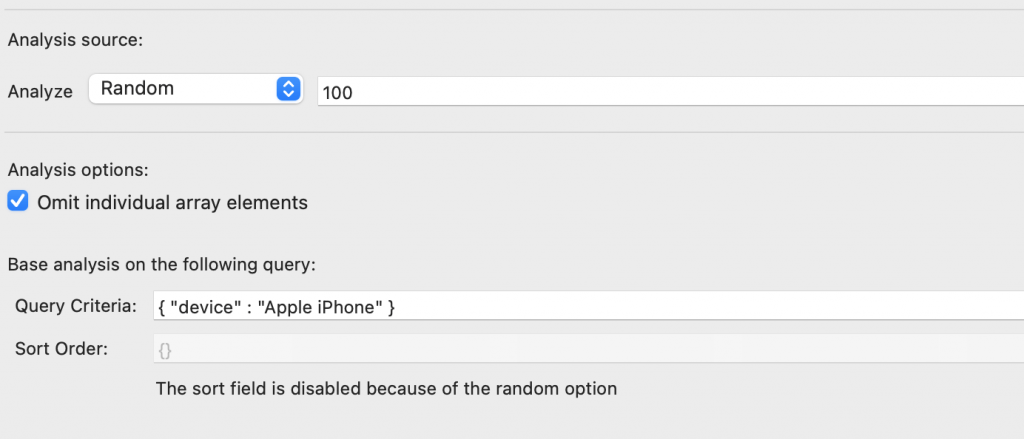The height and width of the screenshot is (439, 1024).
Task: Click the Analyze label beside the dropdown
Action: click(x=40, y=91)
